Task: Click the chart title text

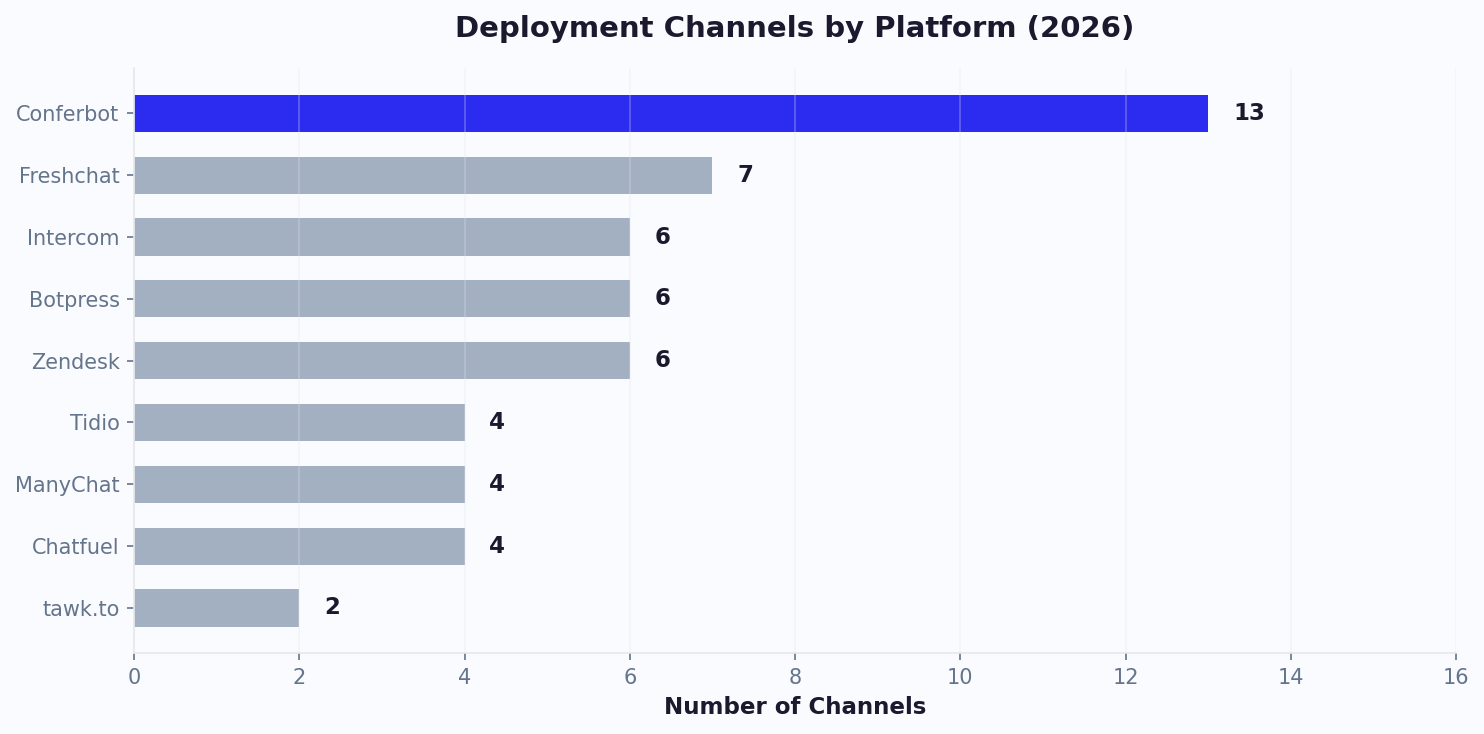Action: pyautogui.click(x=793, y=27)
